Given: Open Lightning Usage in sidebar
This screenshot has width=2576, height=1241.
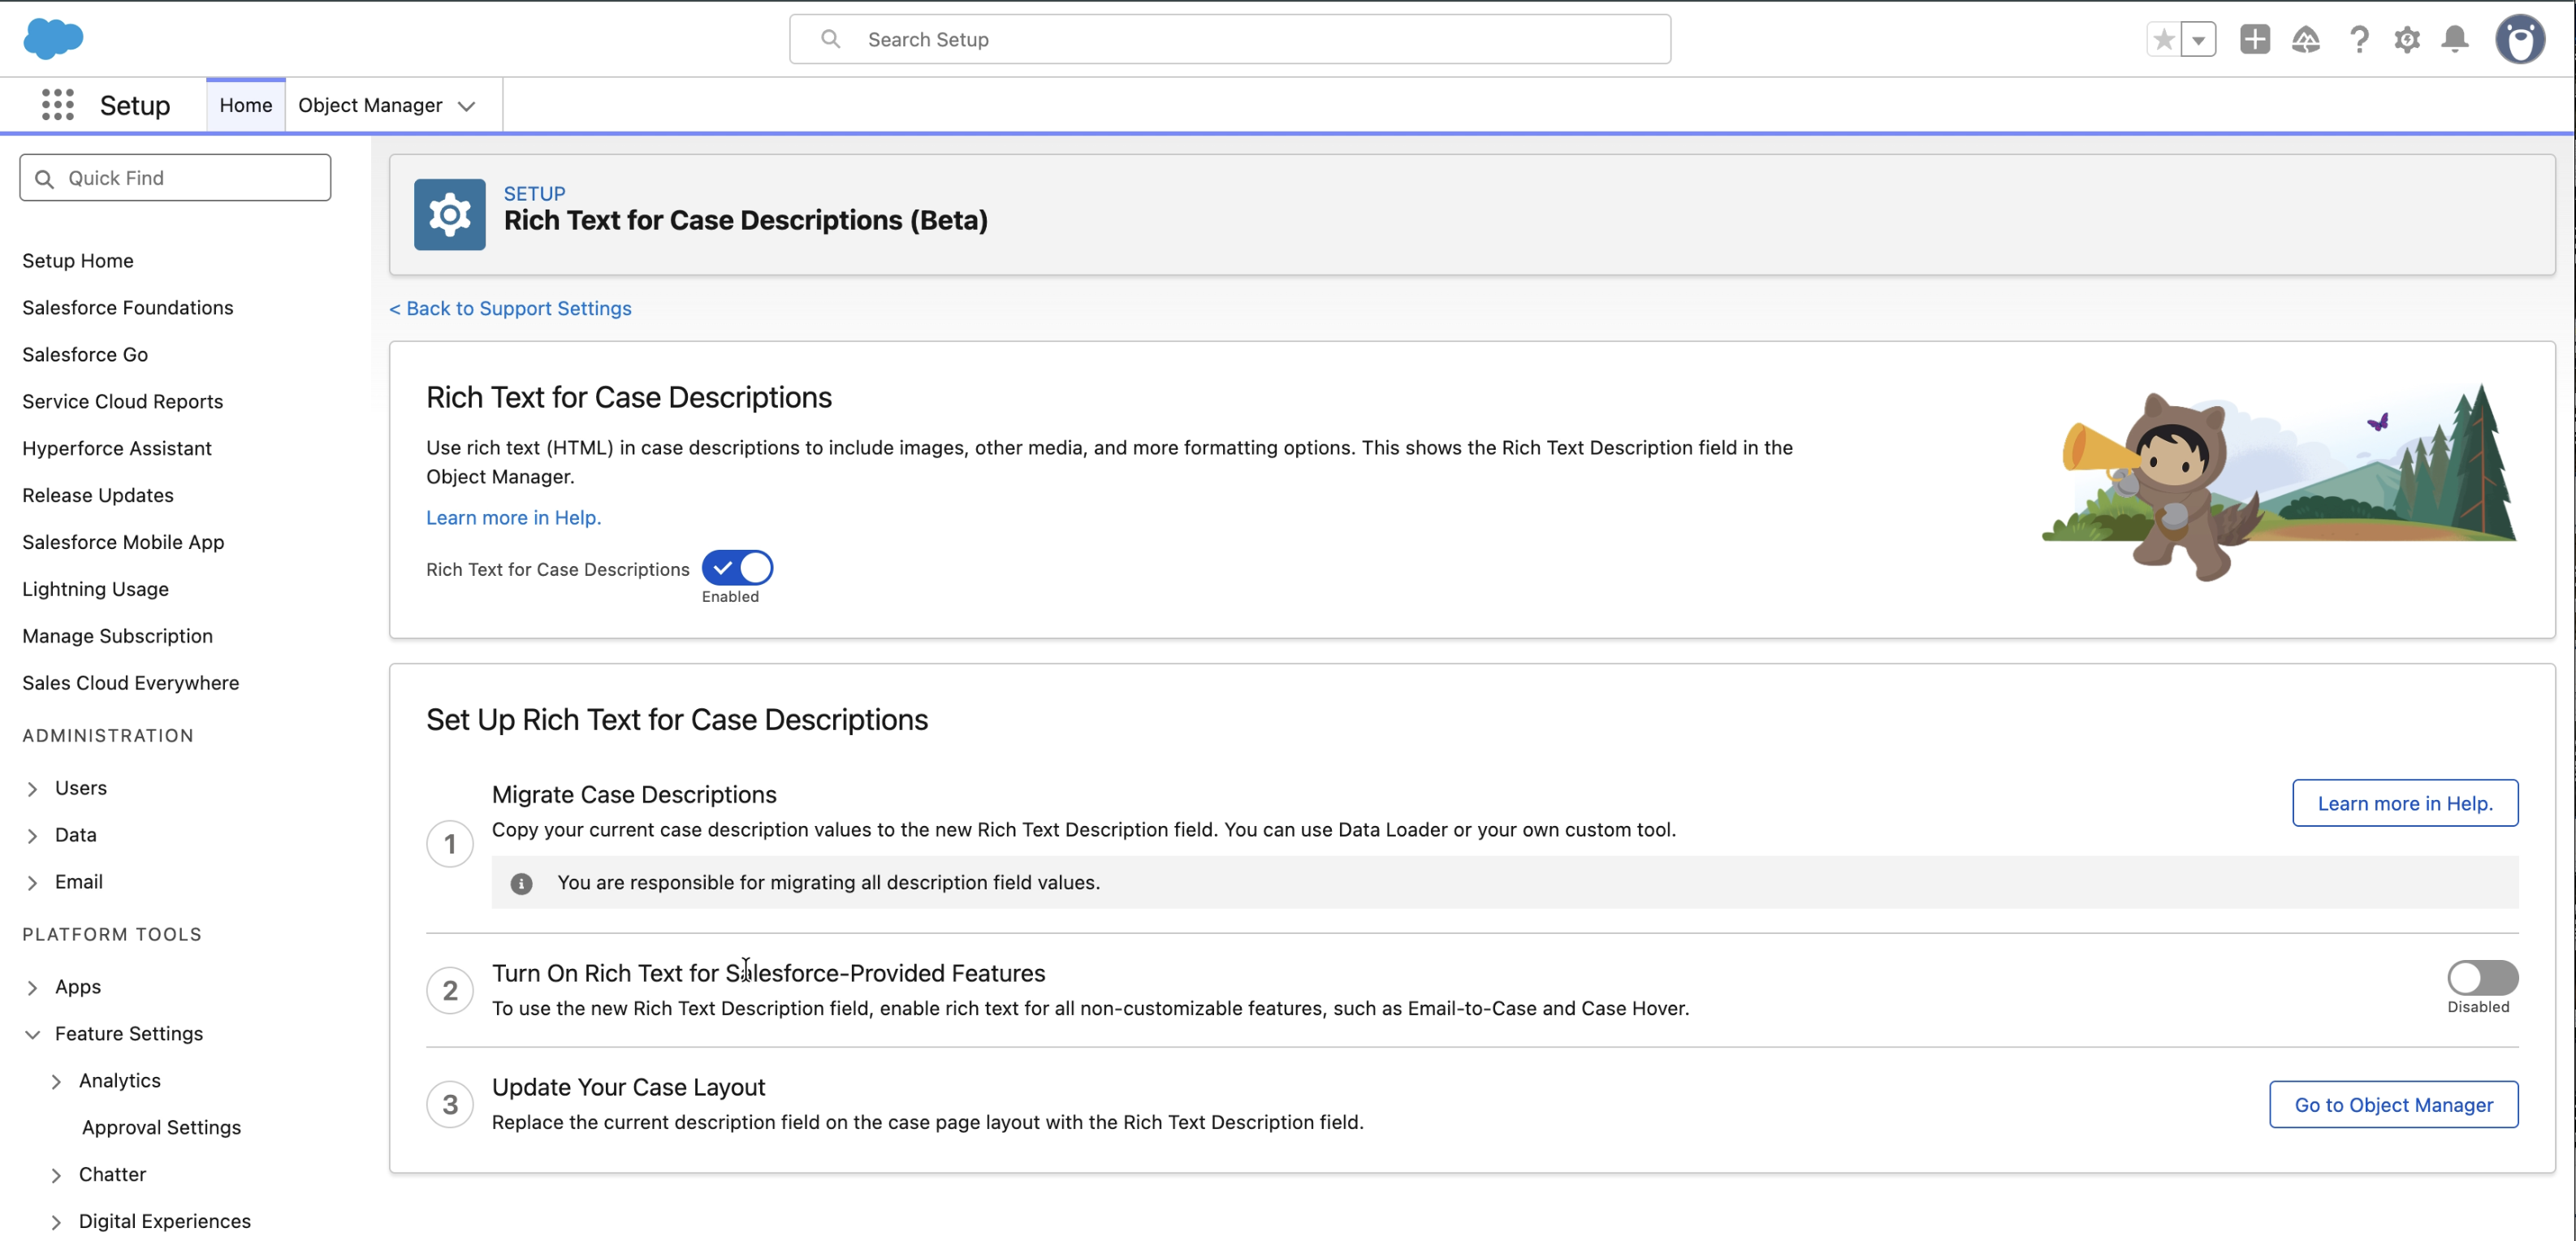Looking at the screenshot, I should [96, 589].
